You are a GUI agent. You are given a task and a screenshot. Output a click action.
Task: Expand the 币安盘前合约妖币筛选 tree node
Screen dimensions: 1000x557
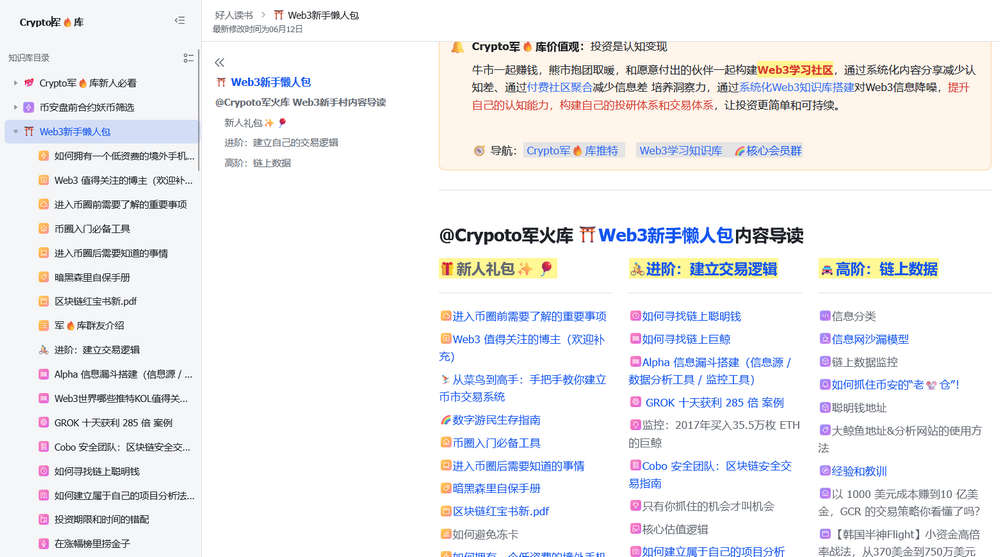(15, 107)
